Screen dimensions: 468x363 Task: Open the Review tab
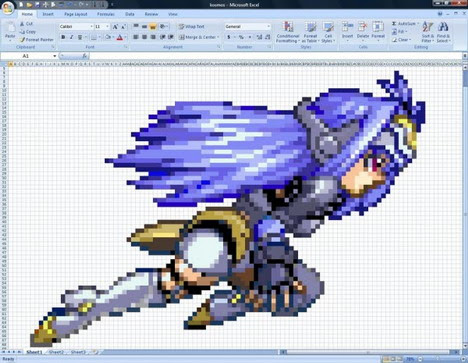pyautogui.click(x=151, y=14)
